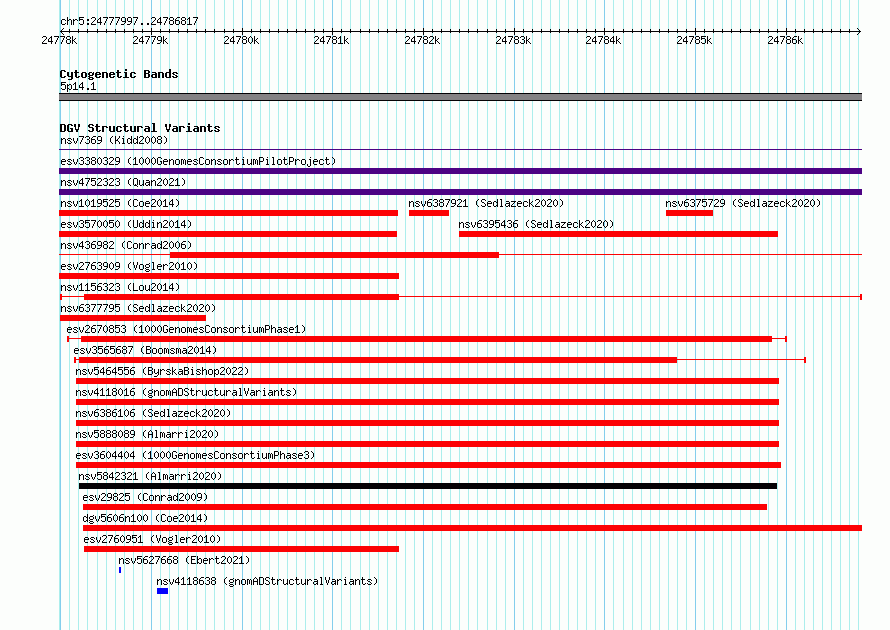Click the nsv436982 red variant bar

[334, 255]
